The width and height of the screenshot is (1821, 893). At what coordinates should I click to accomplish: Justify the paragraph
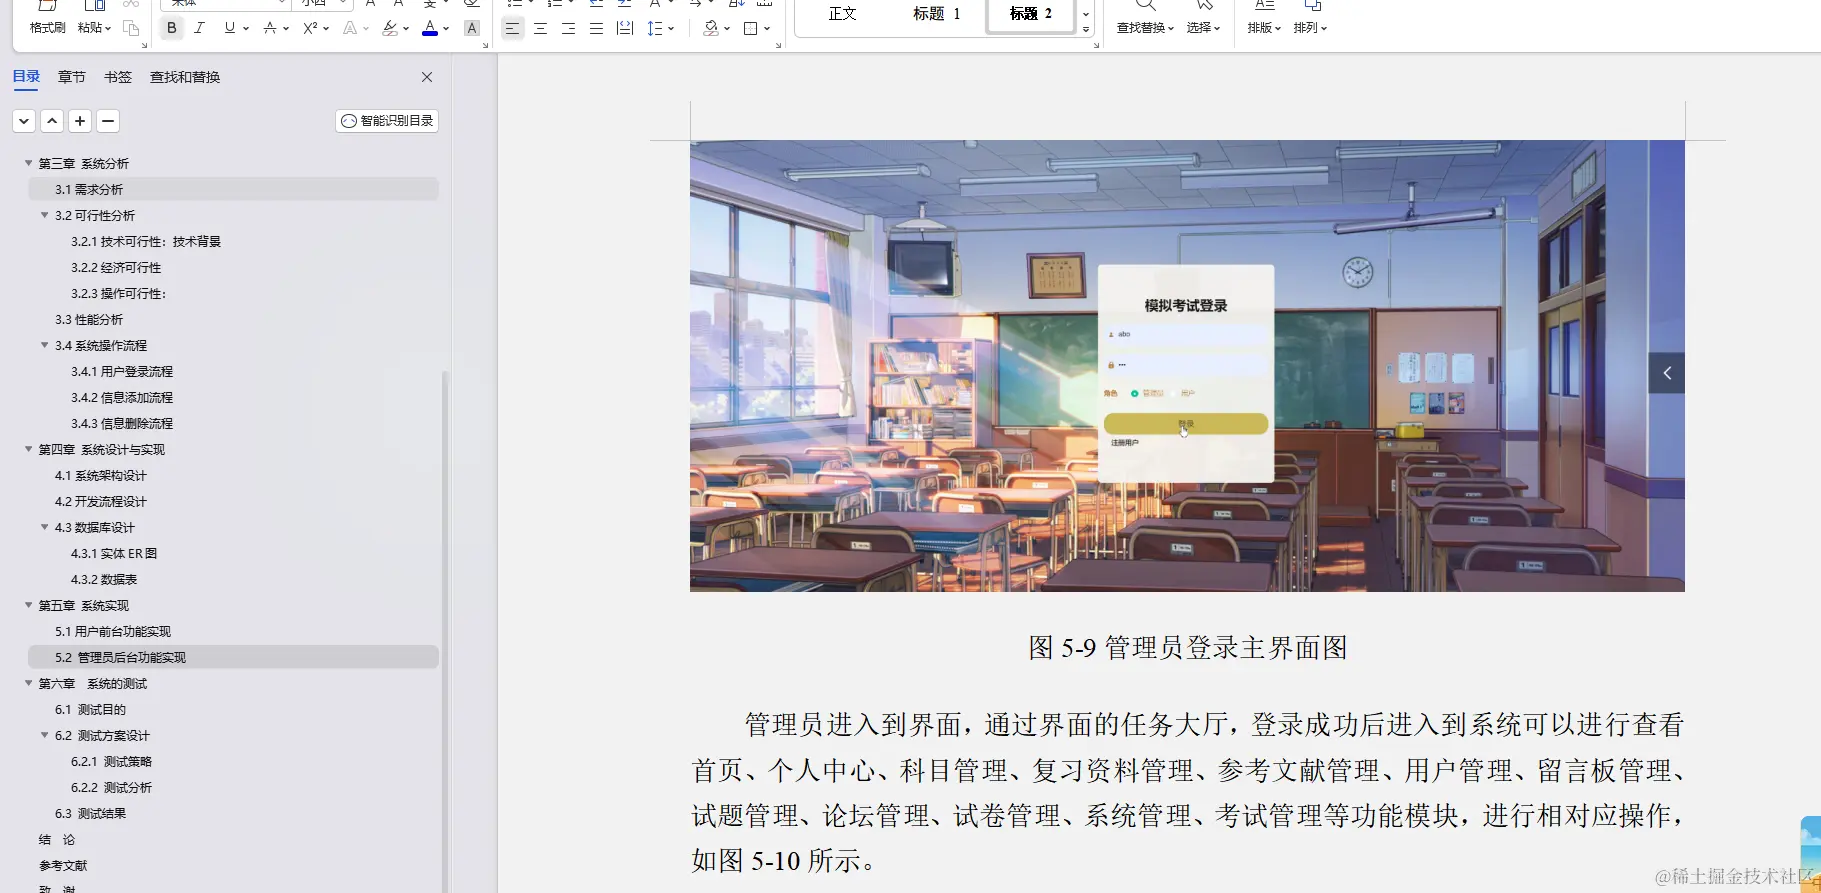coord(596,28)
